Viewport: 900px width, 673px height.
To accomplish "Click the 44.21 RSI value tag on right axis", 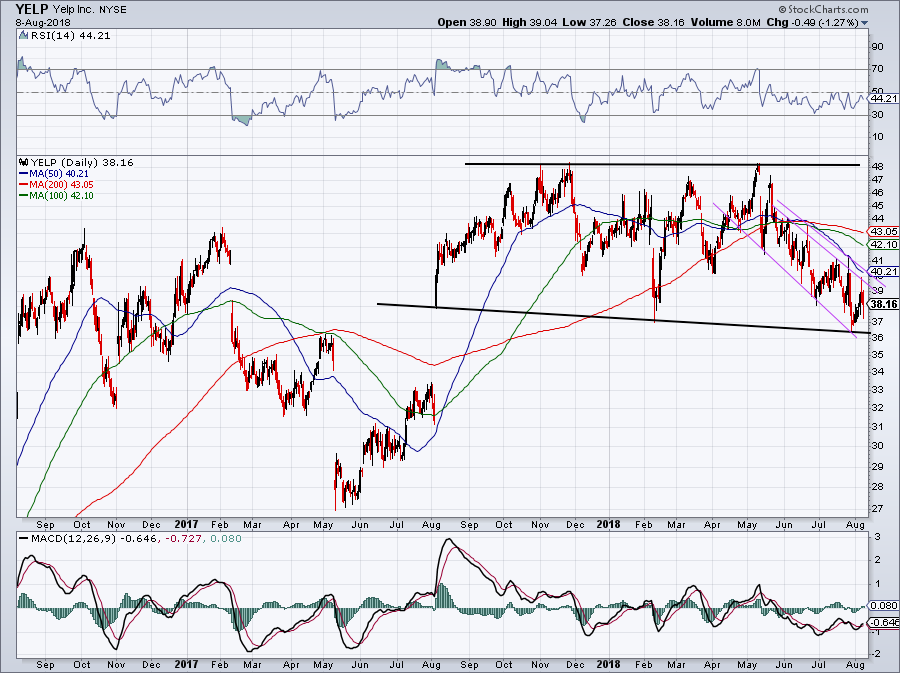I will [x=884, y=99].
